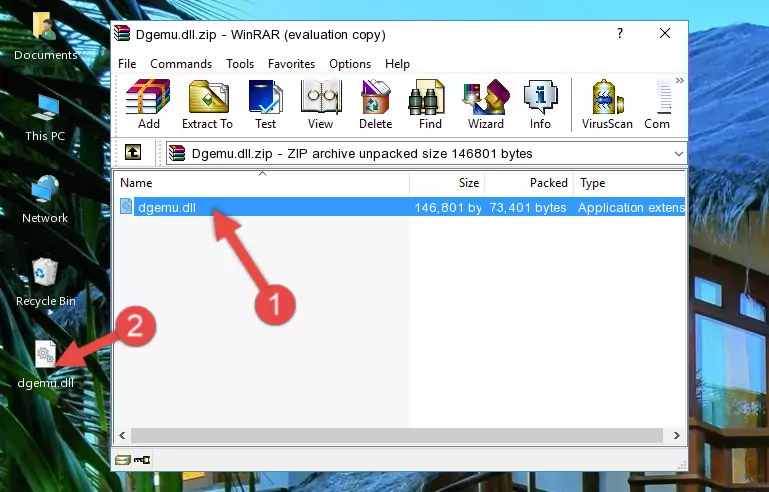The height and width of the screenshot is (492, 769).
Task: Click the horizontal scrollbar track
Action: [x=397, y=435]
